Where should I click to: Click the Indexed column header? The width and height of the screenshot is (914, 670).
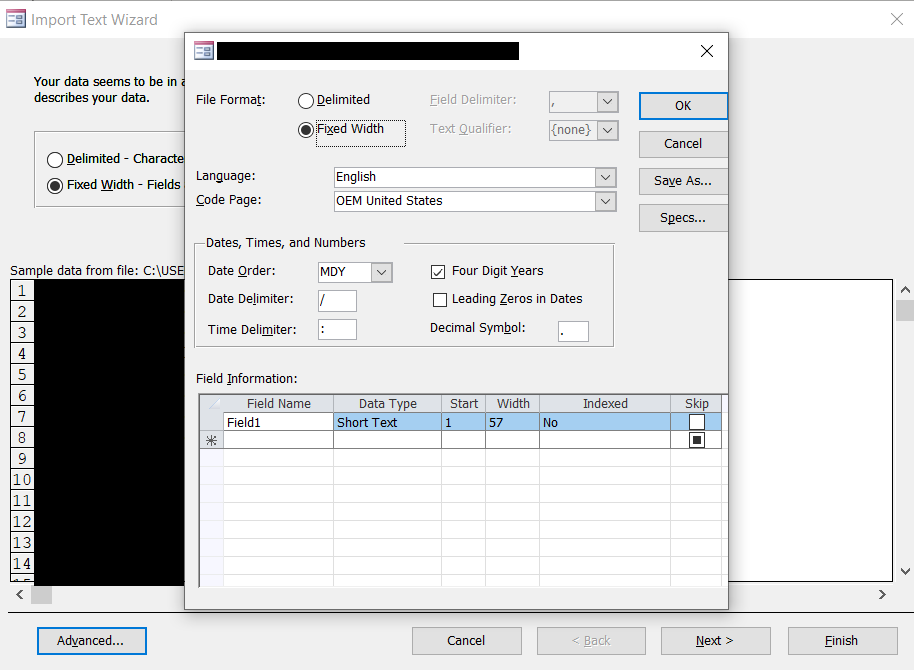pyautogui.click(x=604, y=404)
